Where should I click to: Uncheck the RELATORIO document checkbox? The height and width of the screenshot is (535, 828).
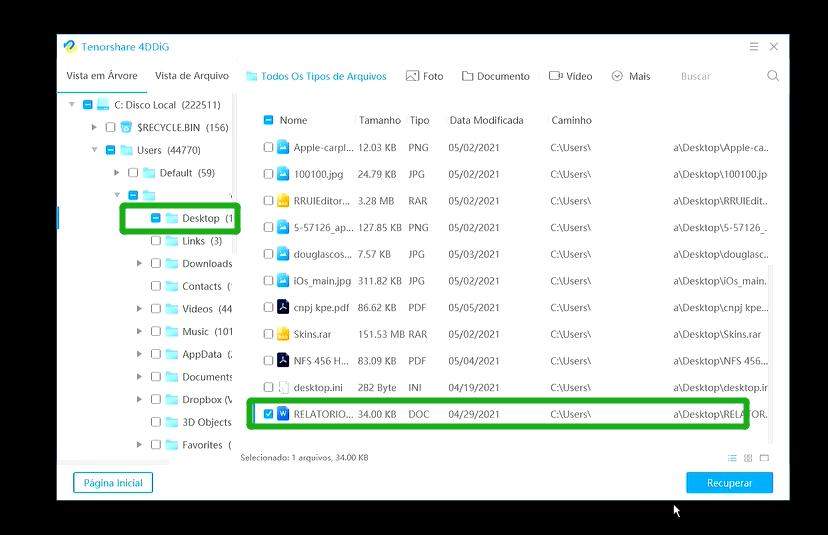(x=268, y=414)
